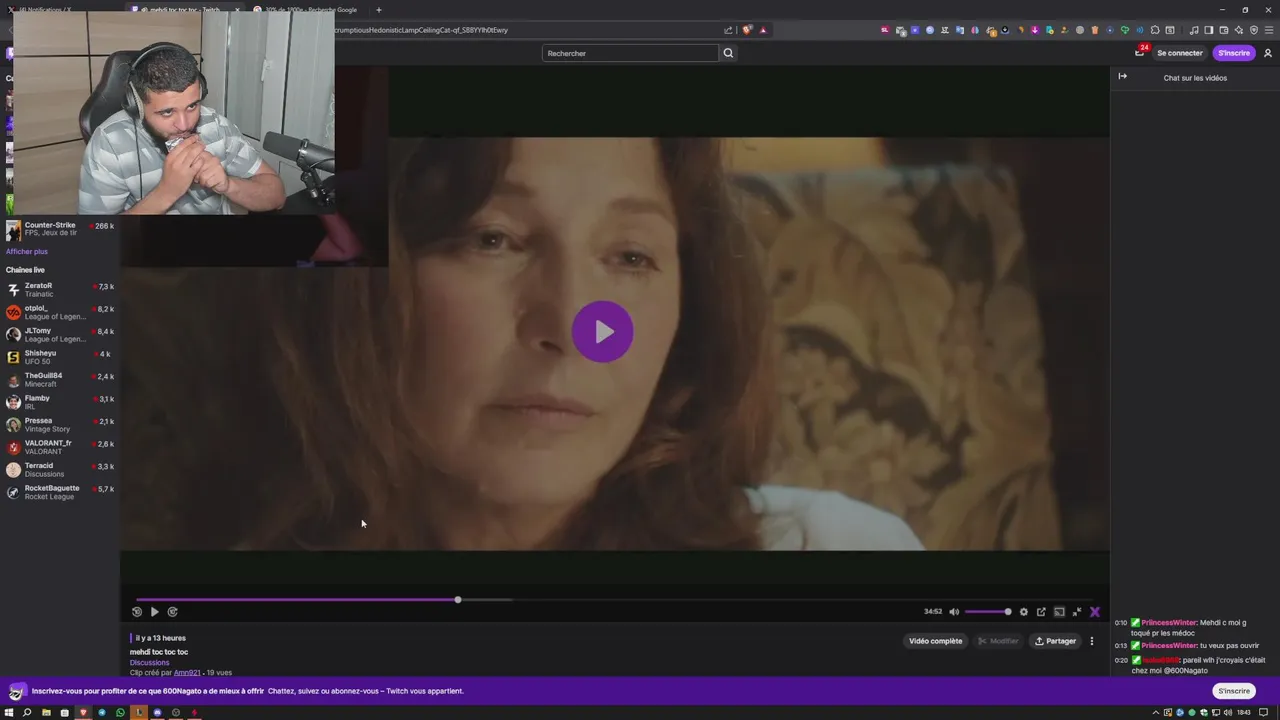Open the otplol_ live channel
Image resolution: width=1280 pixels, height=720 pixels.
point(60,312)
